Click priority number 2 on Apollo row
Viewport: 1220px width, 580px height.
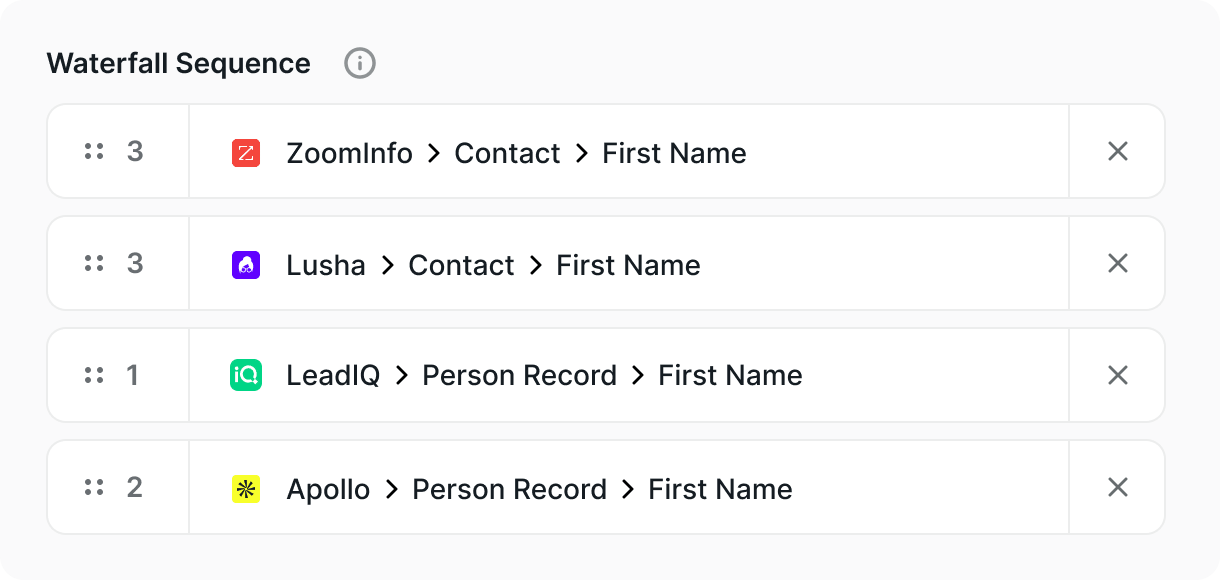pos(134,488)
